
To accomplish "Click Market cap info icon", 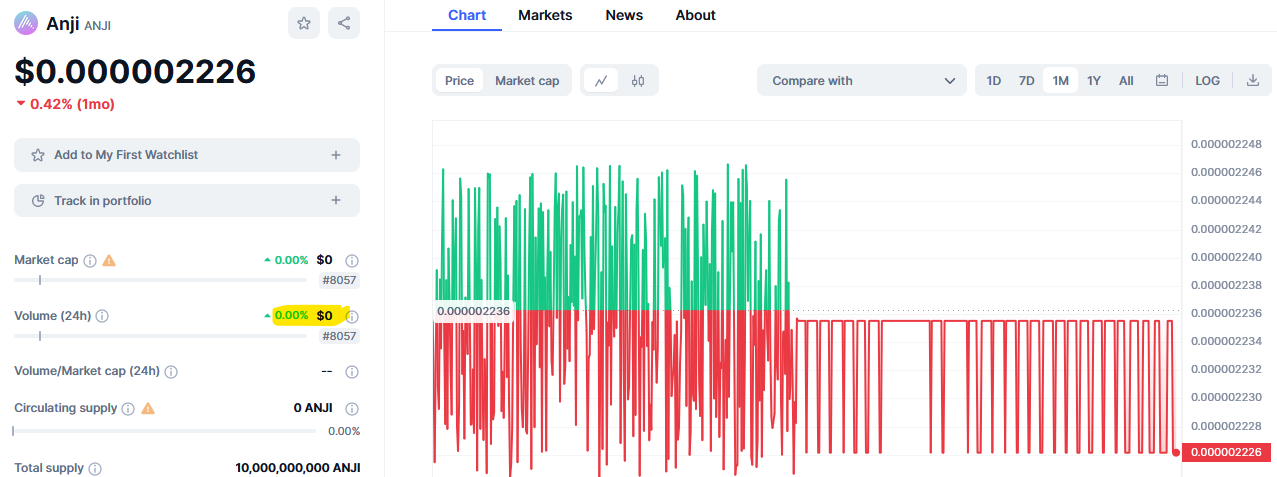I will 90,260.
